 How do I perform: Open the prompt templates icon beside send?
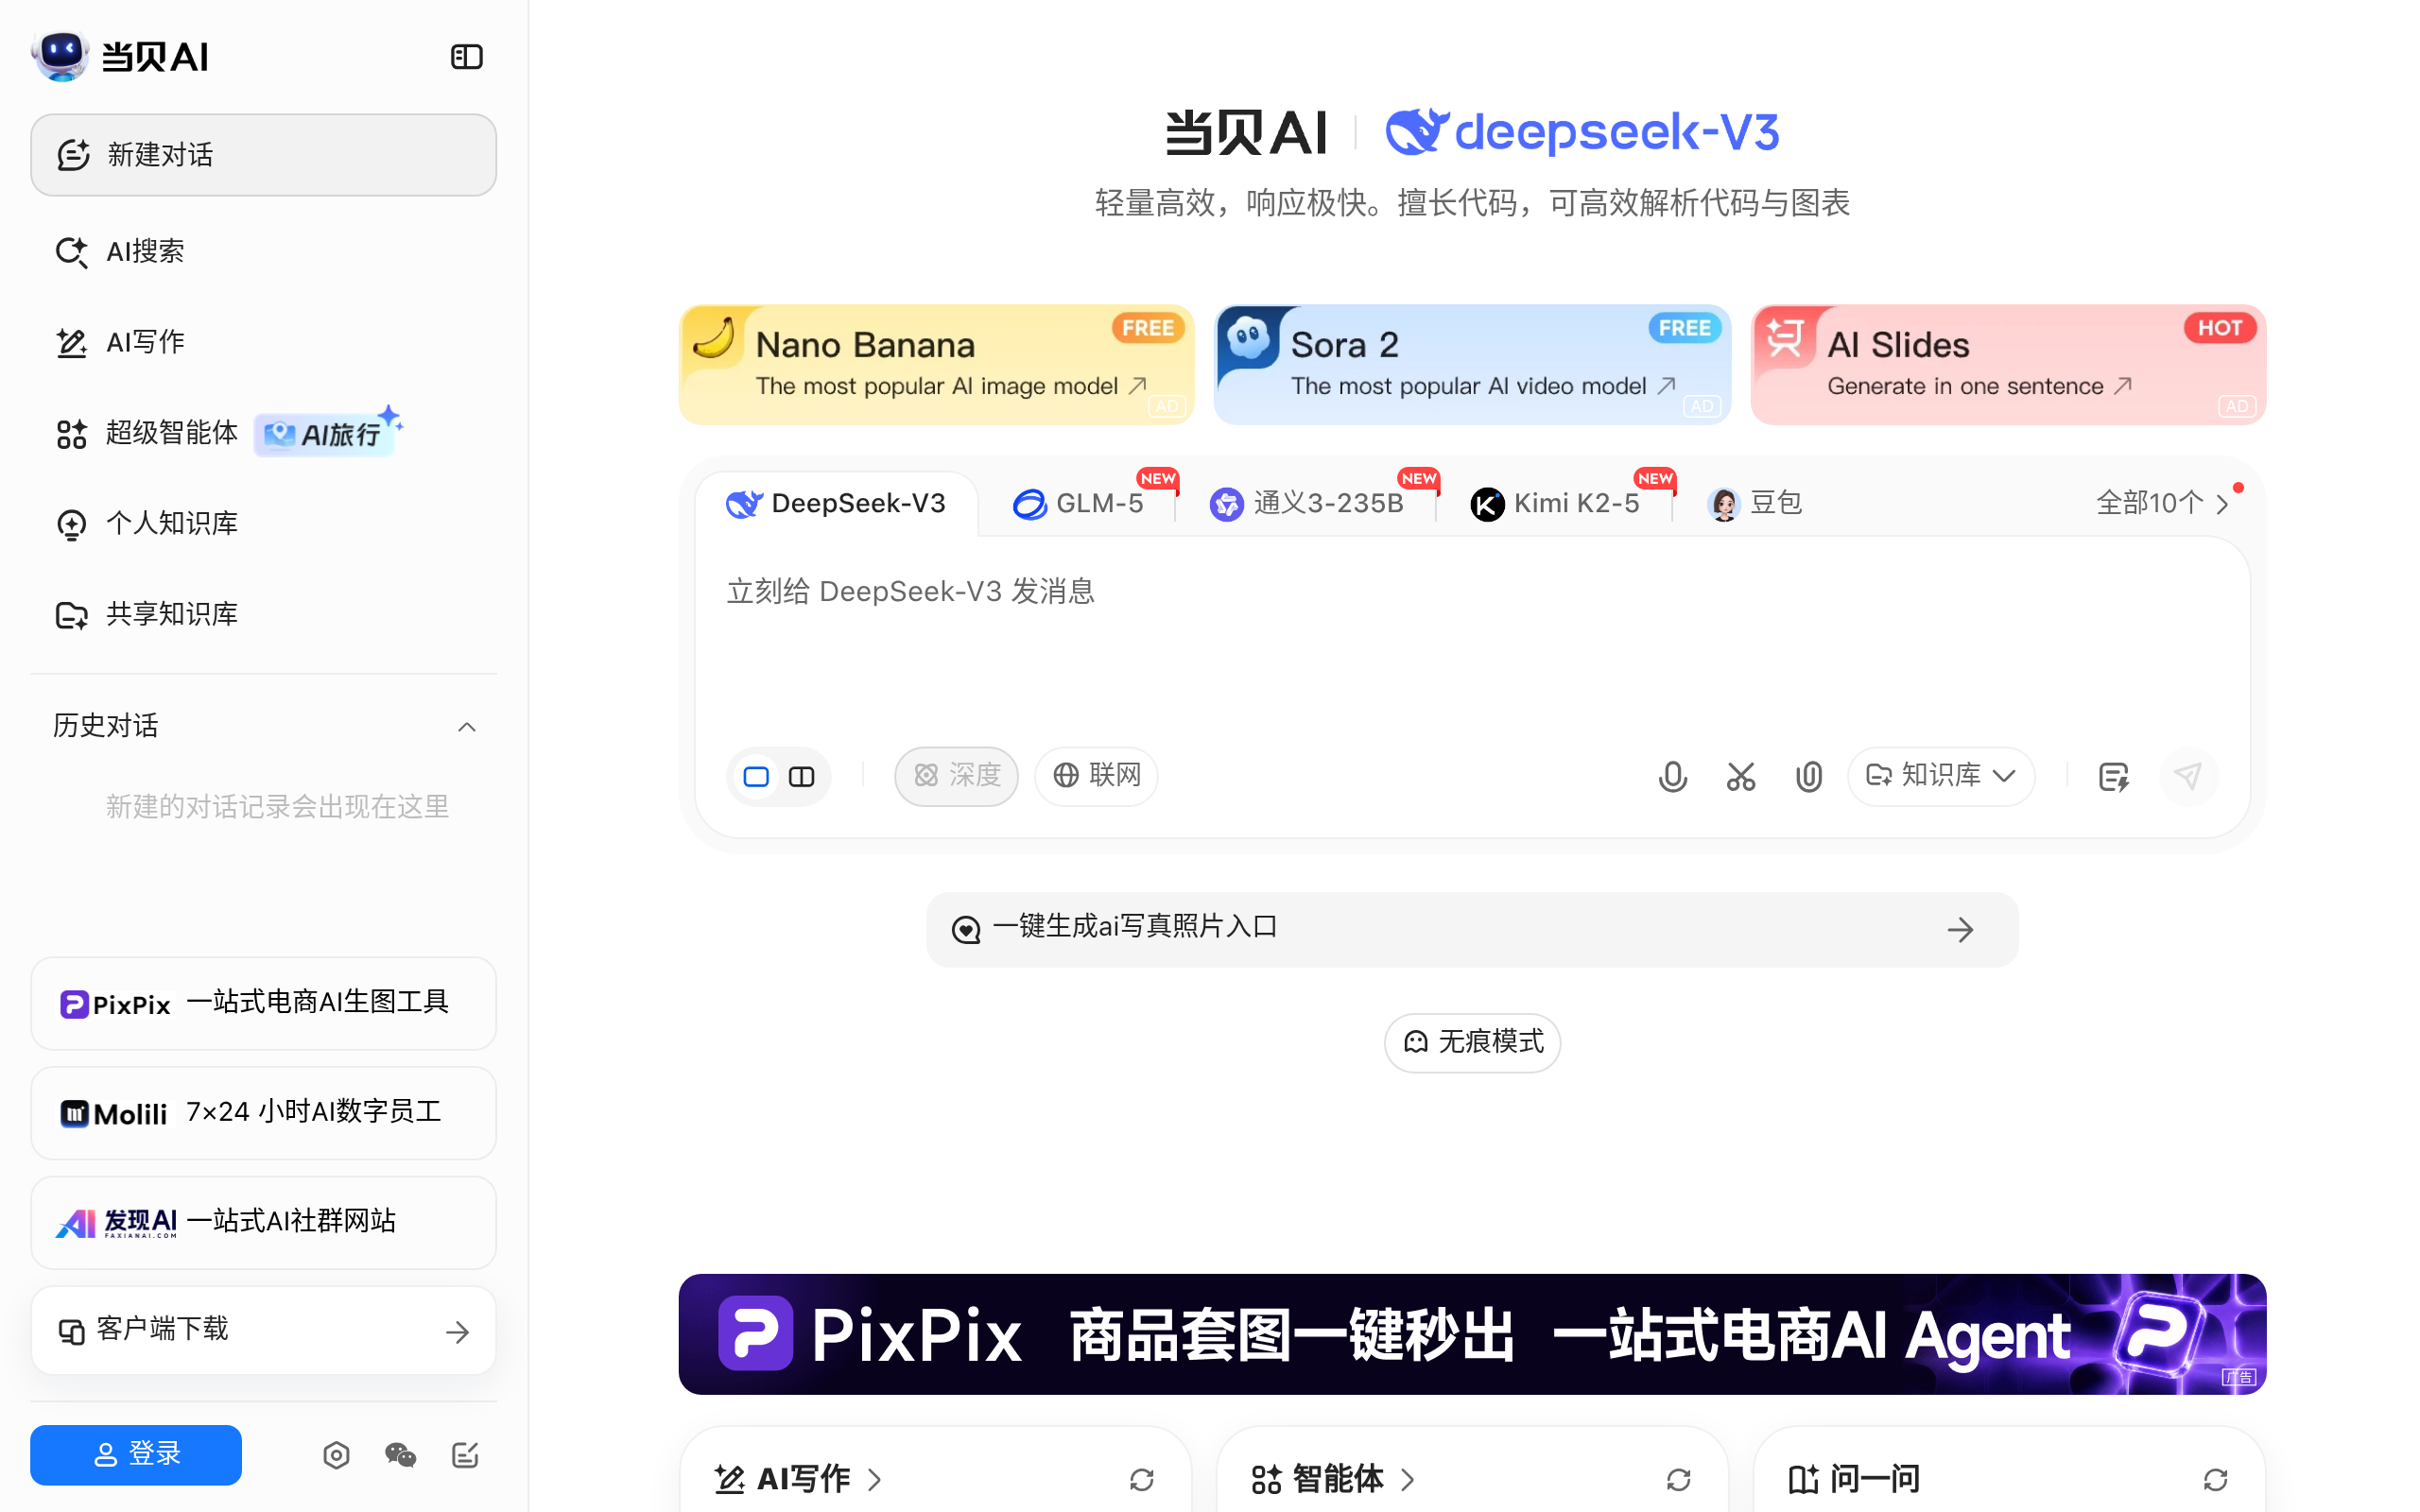(x=2113, y=776)
